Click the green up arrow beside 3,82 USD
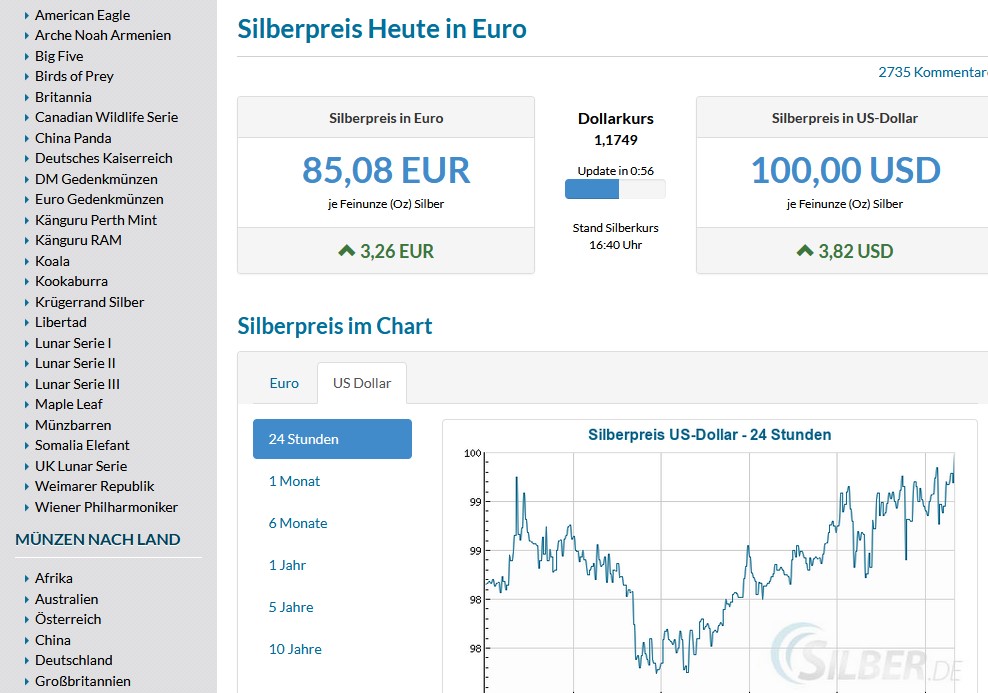 [805, 250]
